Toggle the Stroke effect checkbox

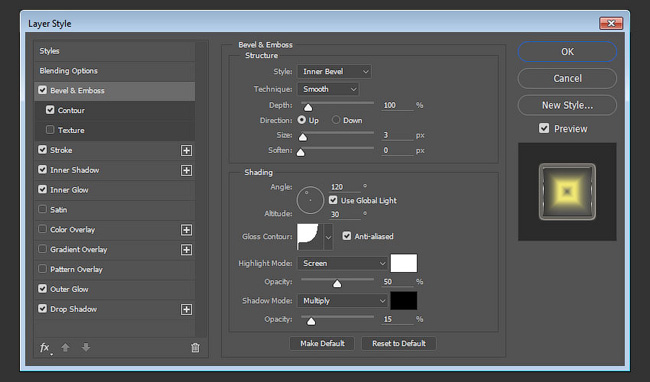pyautogui.click(x=42, y=150)
